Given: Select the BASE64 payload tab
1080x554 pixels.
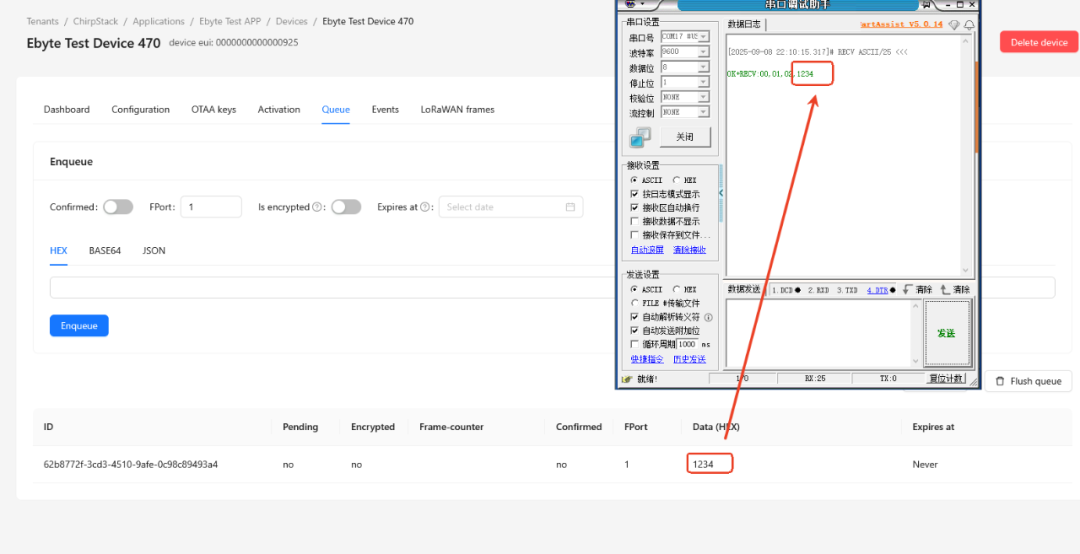Looking at the screenshot, I should click(105, 251).
